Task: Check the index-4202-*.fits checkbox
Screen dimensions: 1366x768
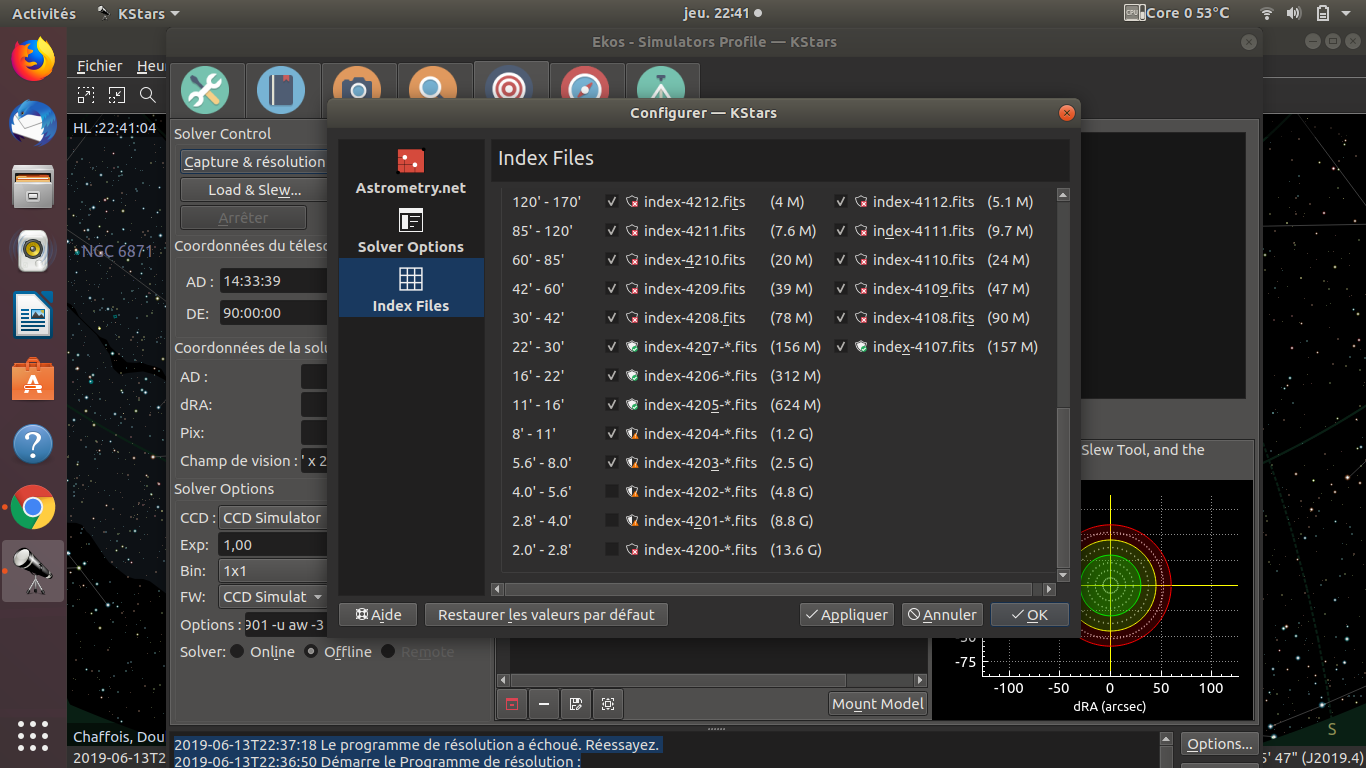Action: [612, 492]
